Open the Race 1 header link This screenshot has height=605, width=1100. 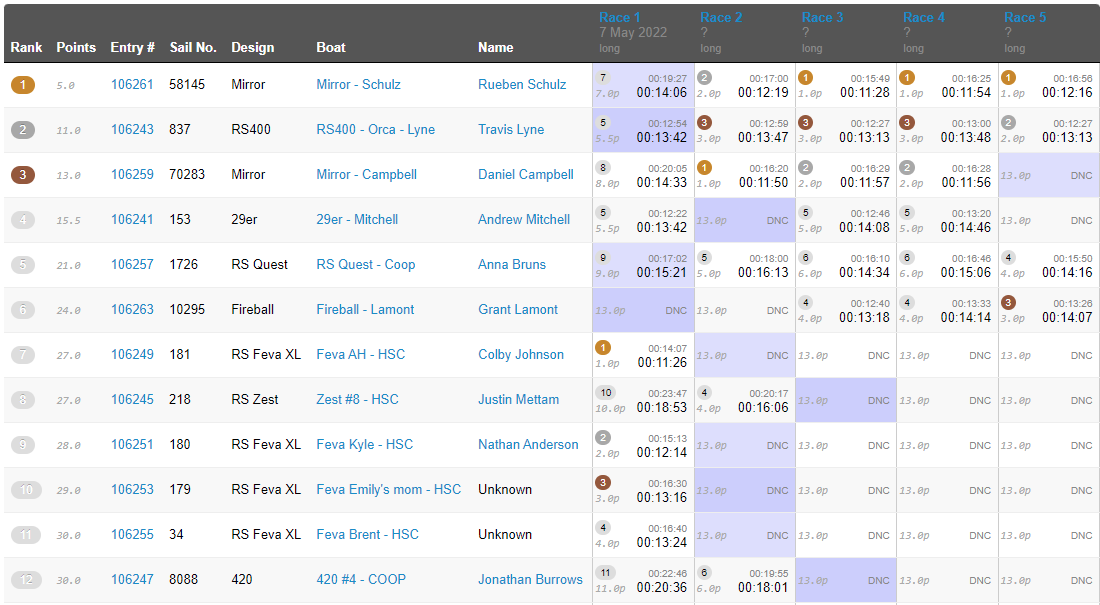pos(619,18)
